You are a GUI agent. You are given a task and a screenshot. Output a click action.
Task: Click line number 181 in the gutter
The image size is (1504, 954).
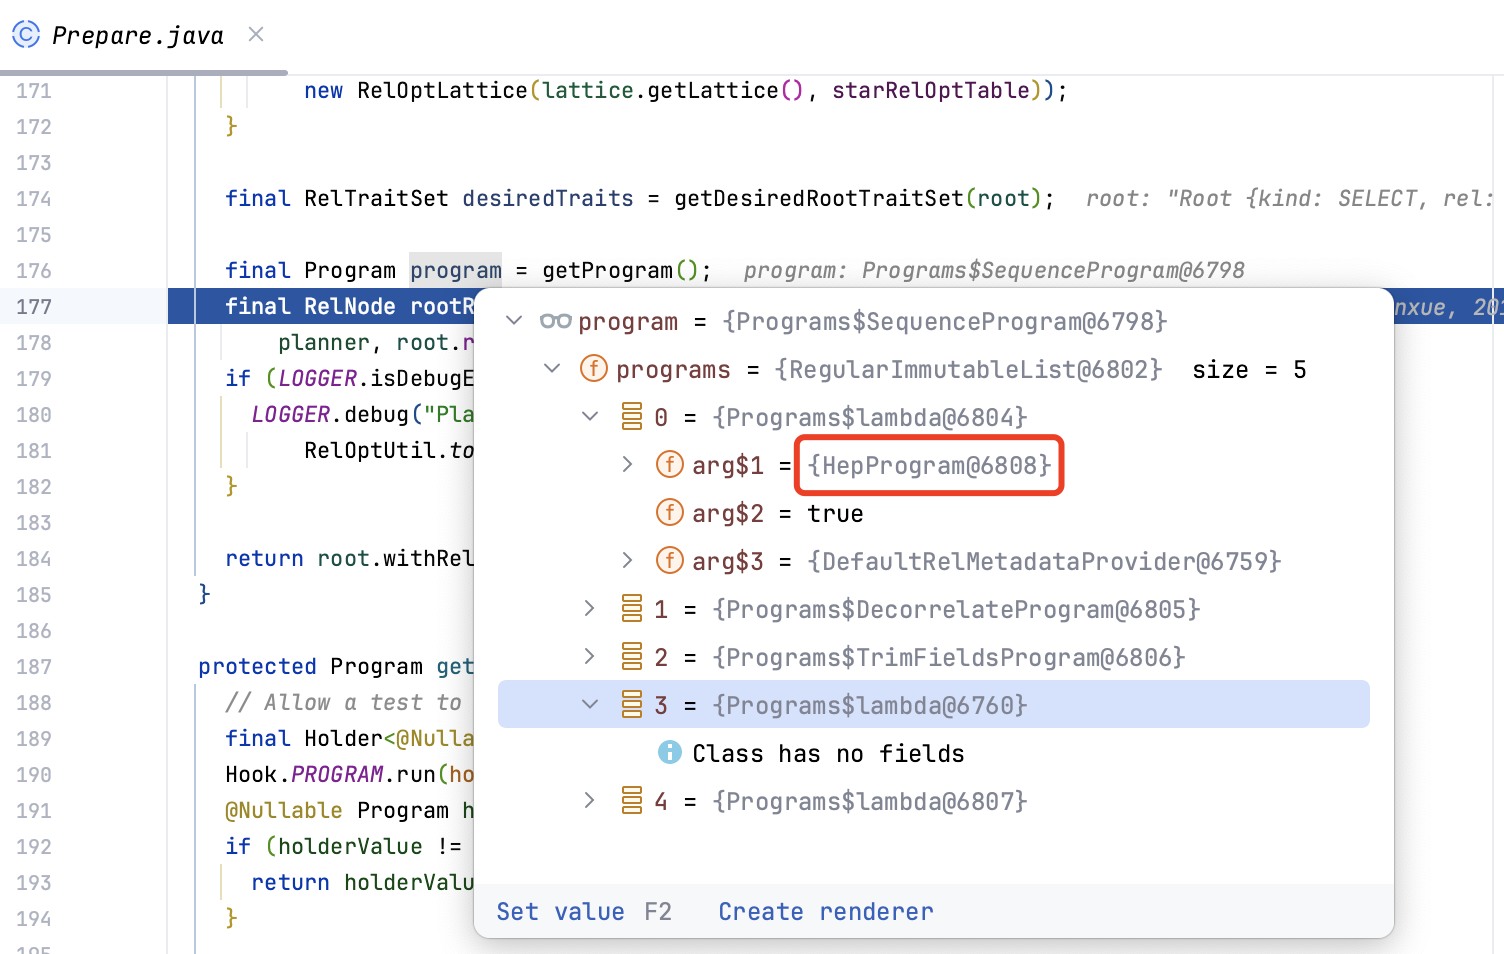pos(32,450)
